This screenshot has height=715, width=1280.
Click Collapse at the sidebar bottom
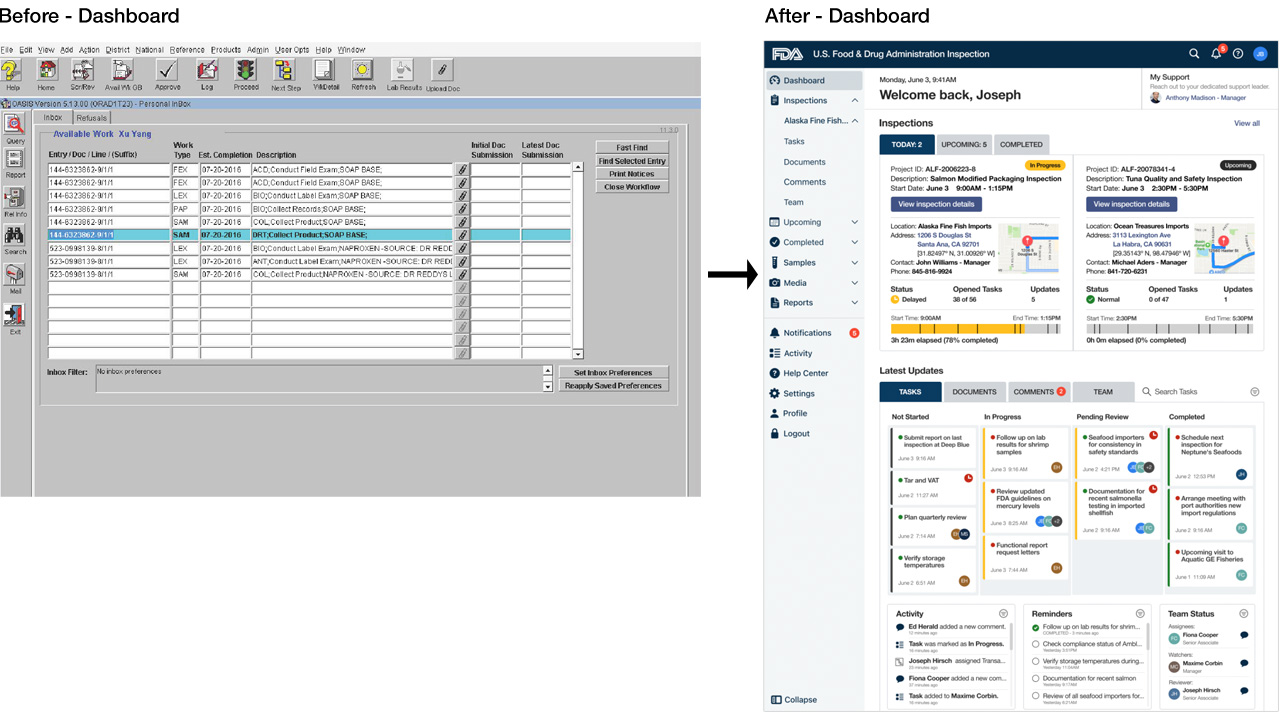pyautogui.click(x=793, y=700)
